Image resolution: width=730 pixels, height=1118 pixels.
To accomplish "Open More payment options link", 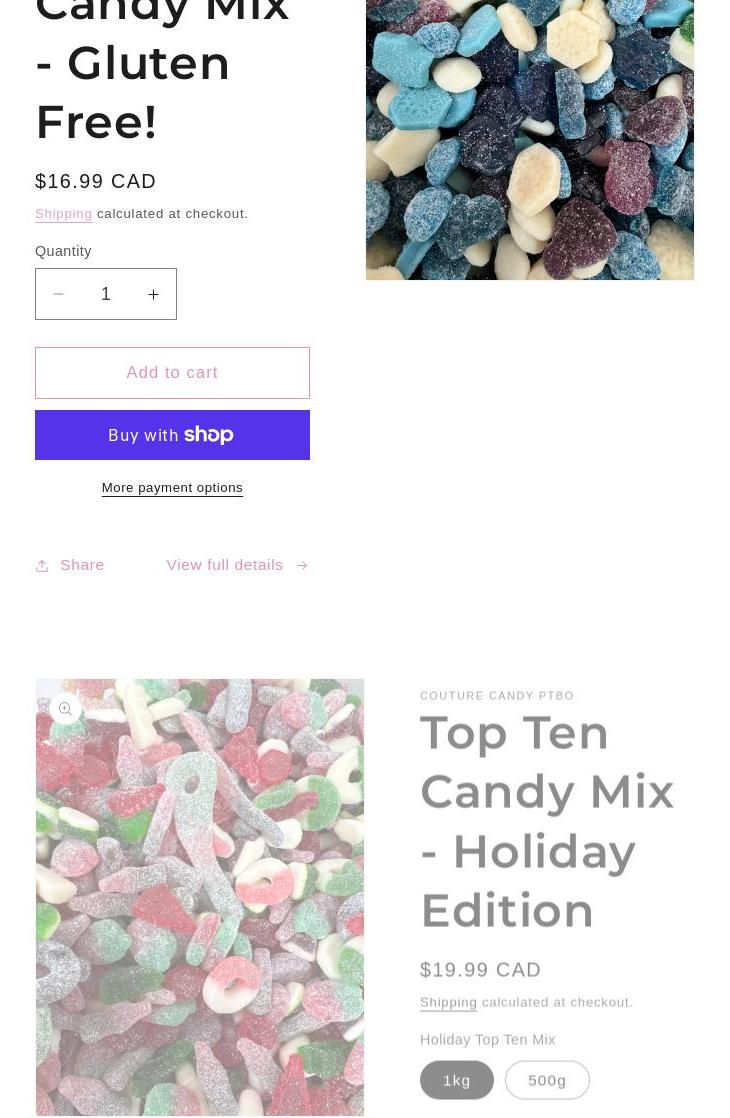I will pyautogui.click(x=173, y=488).
